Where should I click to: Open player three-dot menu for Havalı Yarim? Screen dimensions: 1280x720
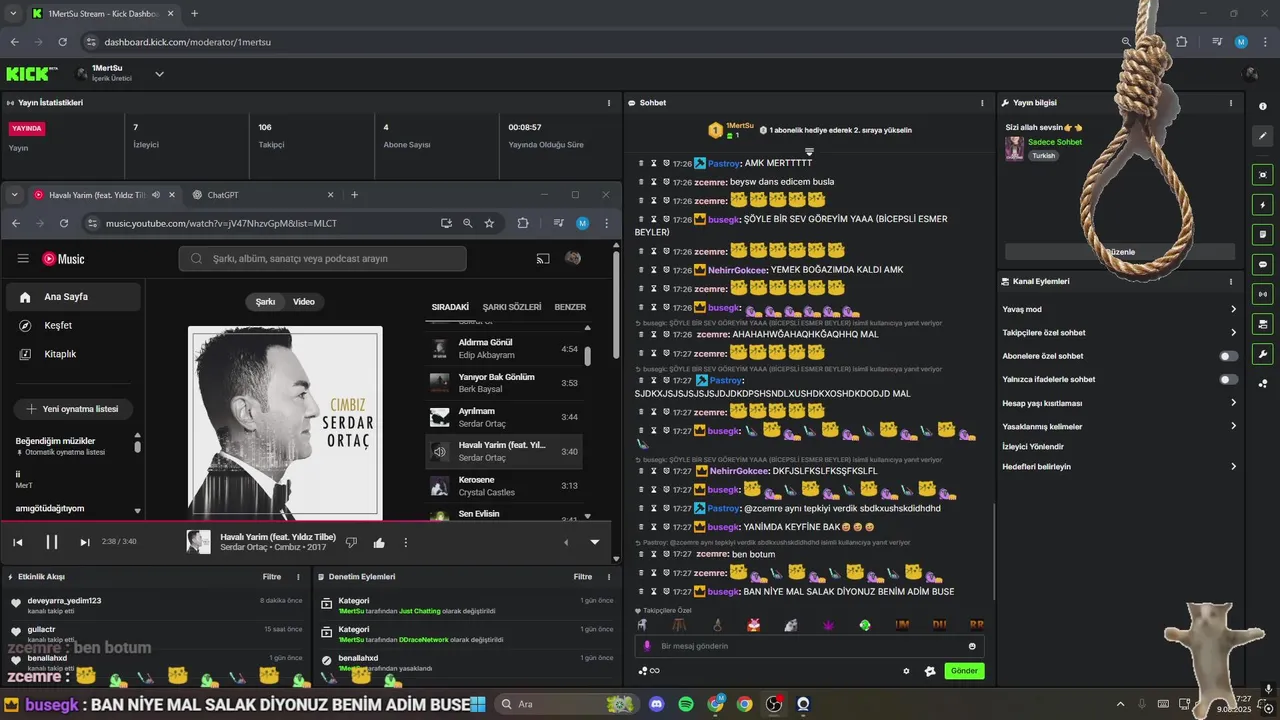[x=405, y=542]
